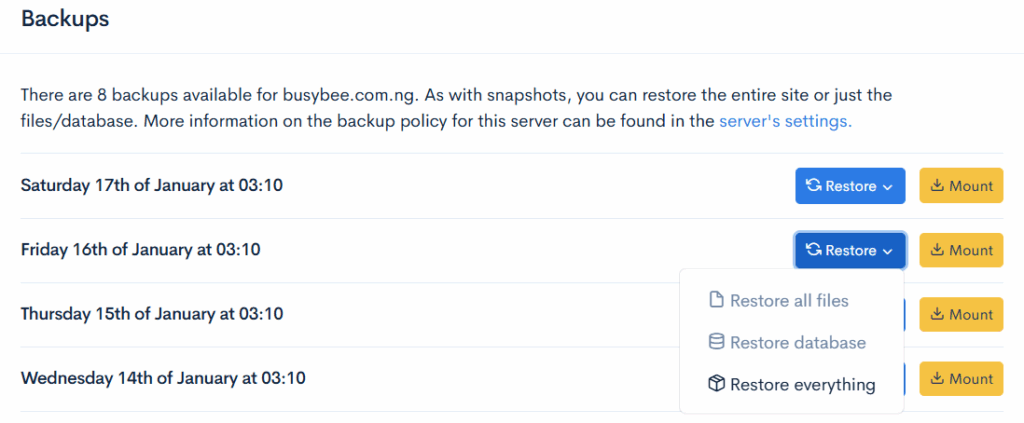The height and width of the screenshot is (423, 1024).
Task: Select Restore everything menu option
Action: 802,384
